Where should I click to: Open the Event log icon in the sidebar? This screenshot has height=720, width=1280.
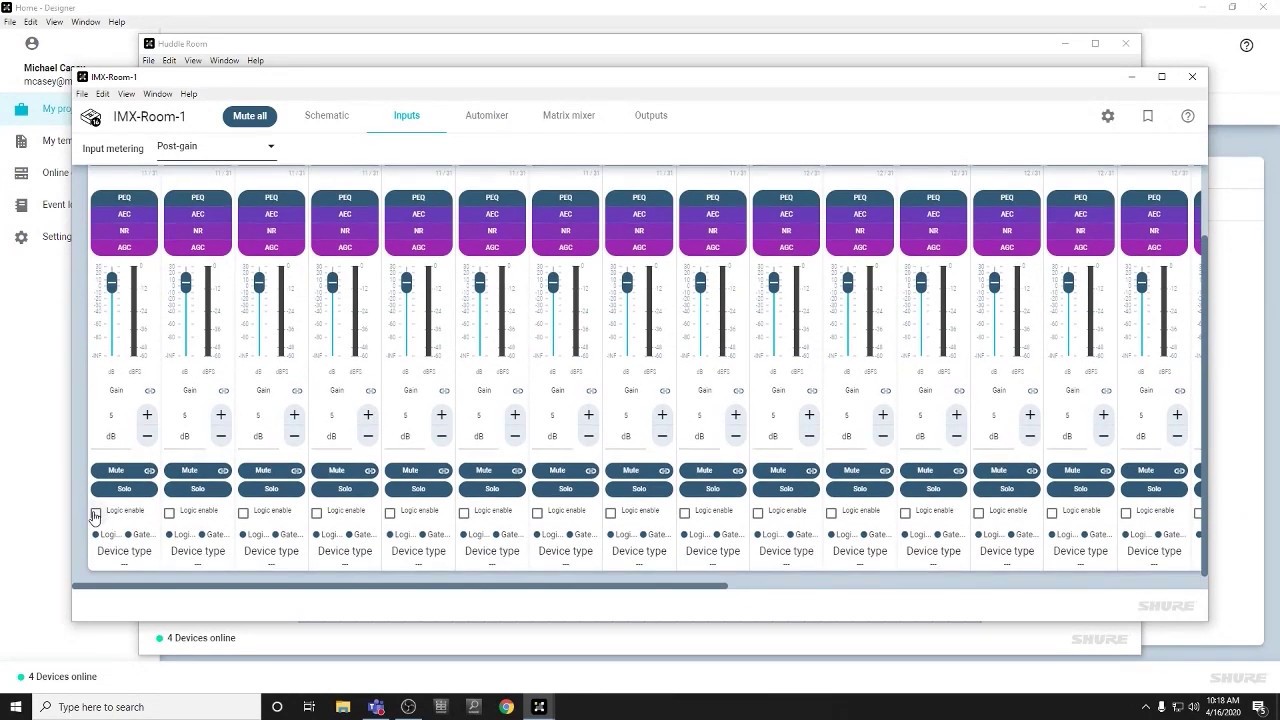pyautogui.click(x=21, y=205)
